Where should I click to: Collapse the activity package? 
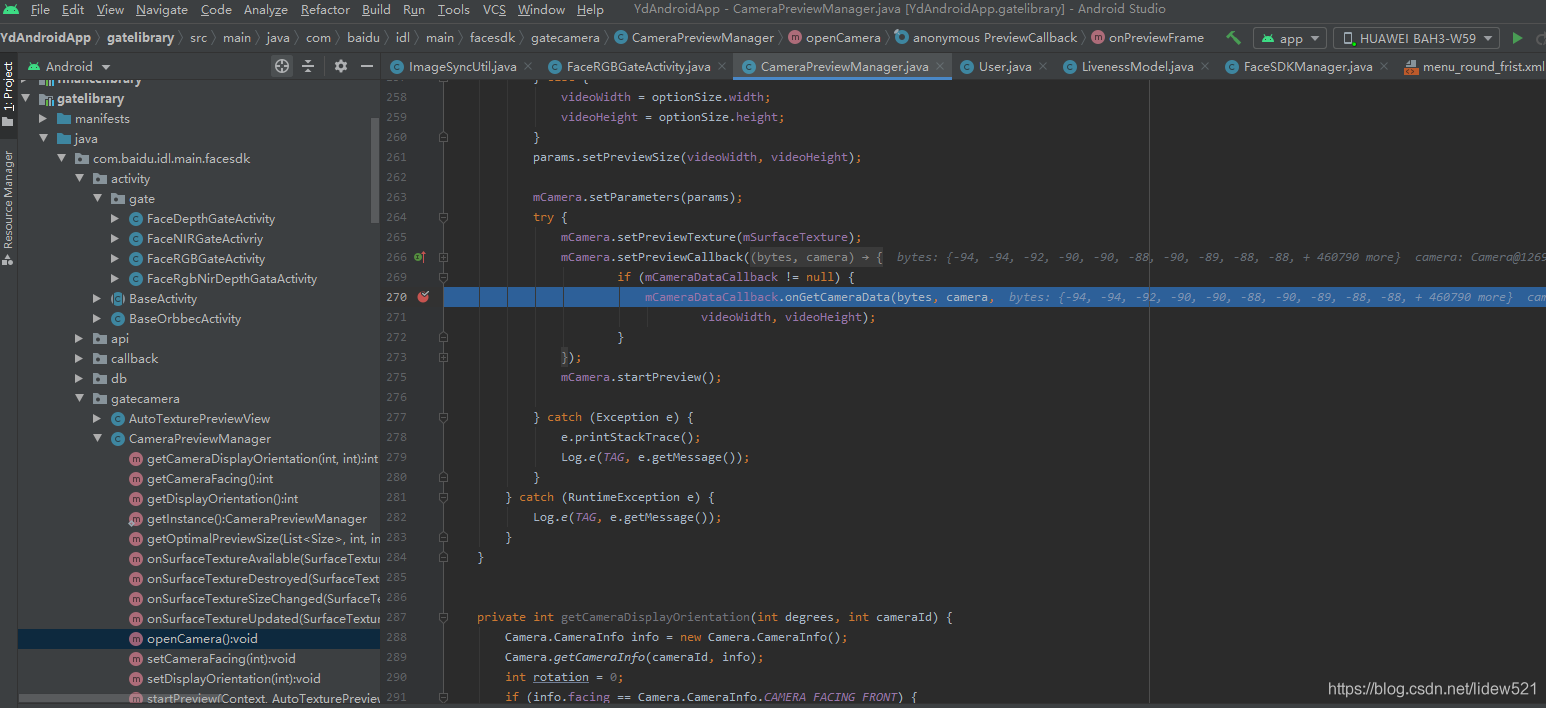[79, 179]
